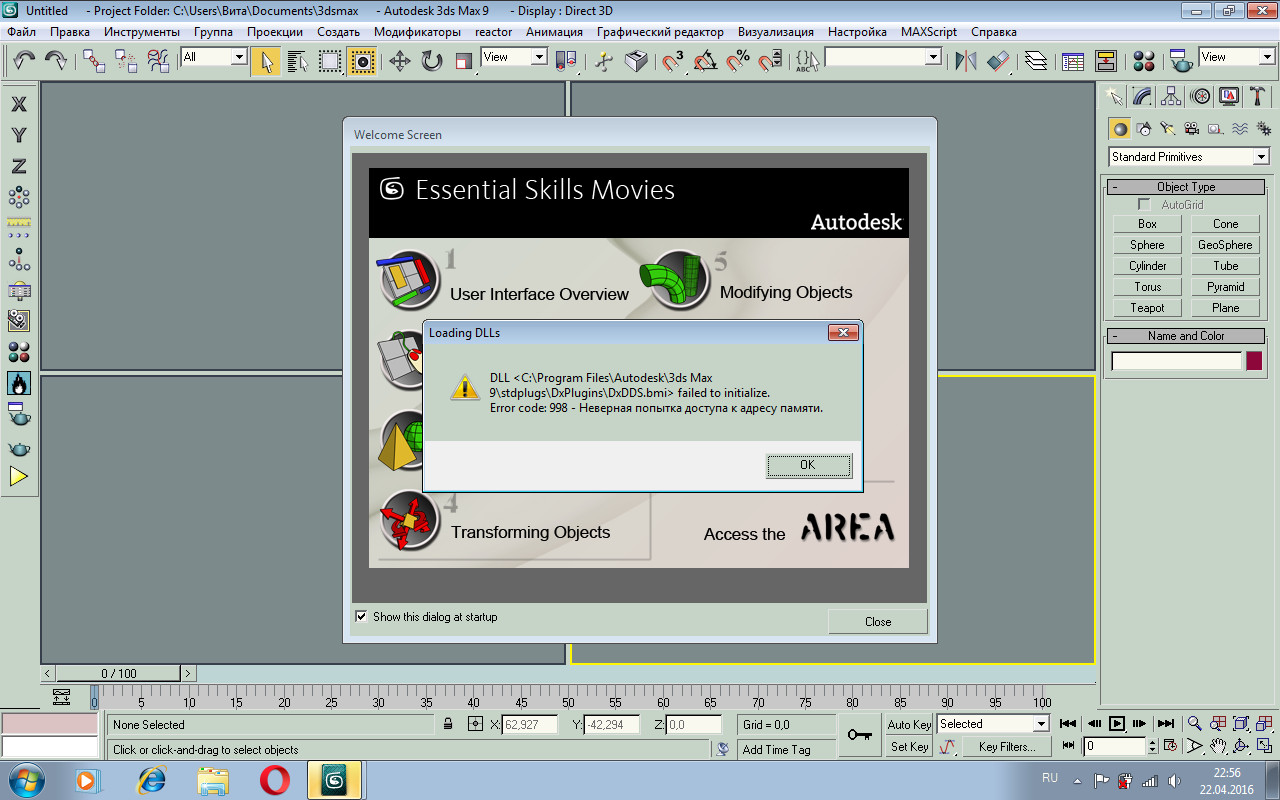Click the Bind to Space Warp icon
The height and width of the screenshot is (800, 1280).
coord(158,61)
